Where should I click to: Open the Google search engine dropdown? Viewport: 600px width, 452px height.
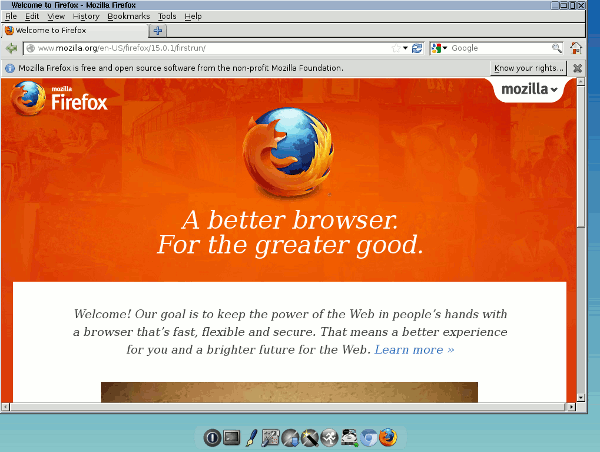(439, 48)
